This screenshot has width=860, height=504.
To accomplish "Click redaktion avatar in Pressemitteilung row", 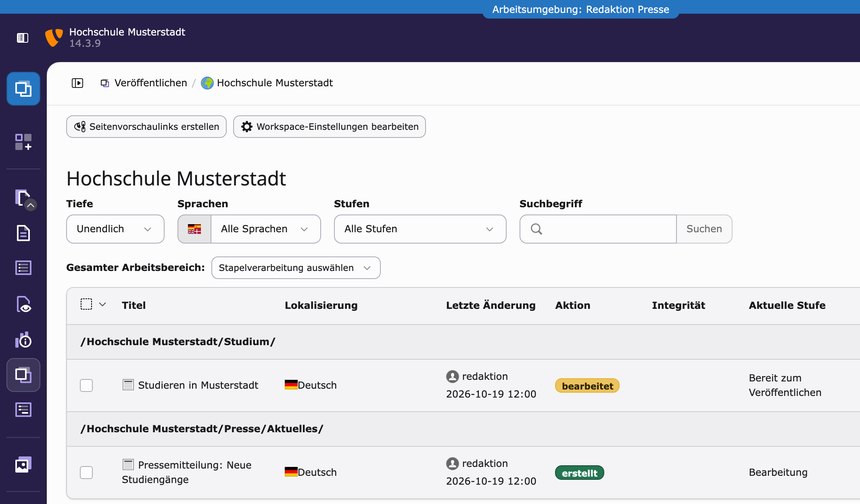I will tap(452, 464).
